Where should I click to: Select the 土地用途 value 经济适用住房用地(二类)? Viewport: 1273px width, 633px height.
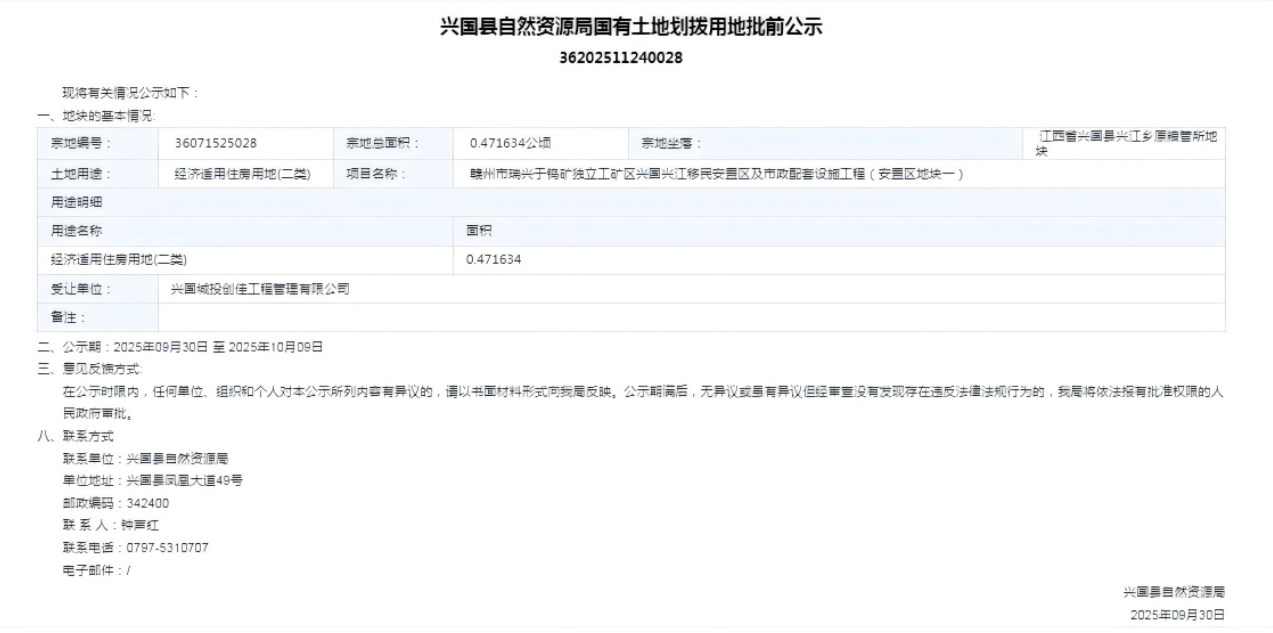pos(242,174)
